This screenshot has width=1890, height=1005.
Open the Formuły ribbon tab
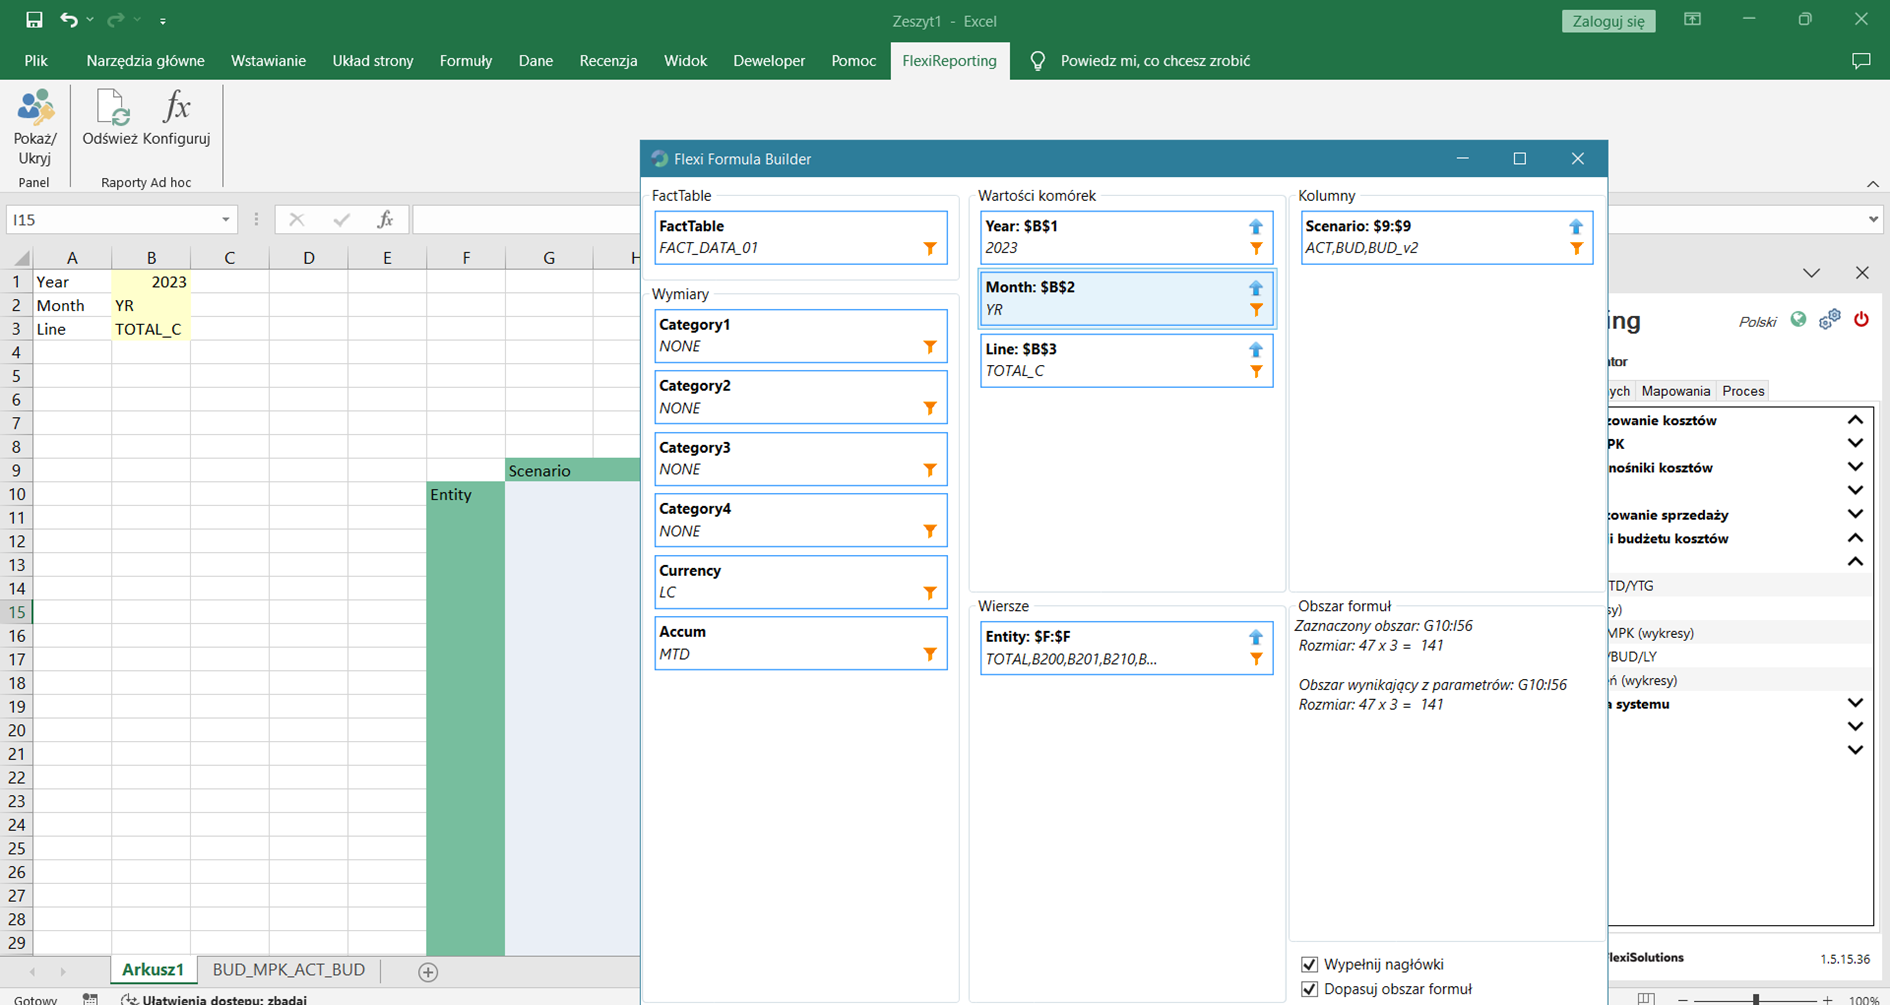465,61
